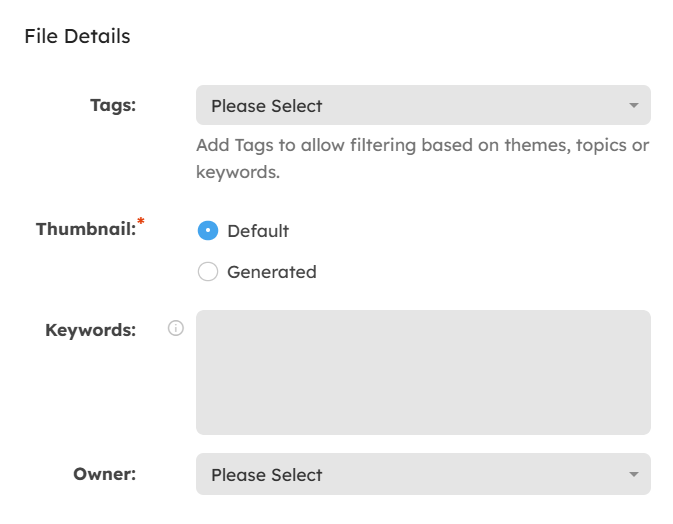Click the 'File Details' section heading
This screenshot has height=524, width=673.
click(77, 37)
